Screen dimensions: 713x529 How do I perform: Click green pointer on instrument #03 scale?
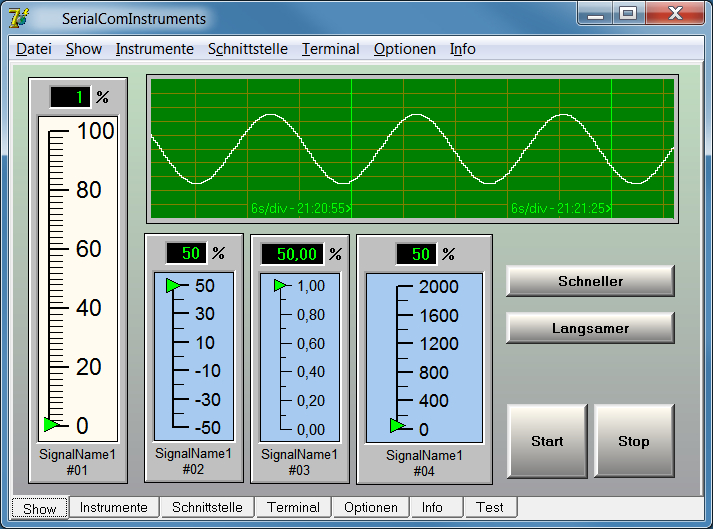[280, 286]
